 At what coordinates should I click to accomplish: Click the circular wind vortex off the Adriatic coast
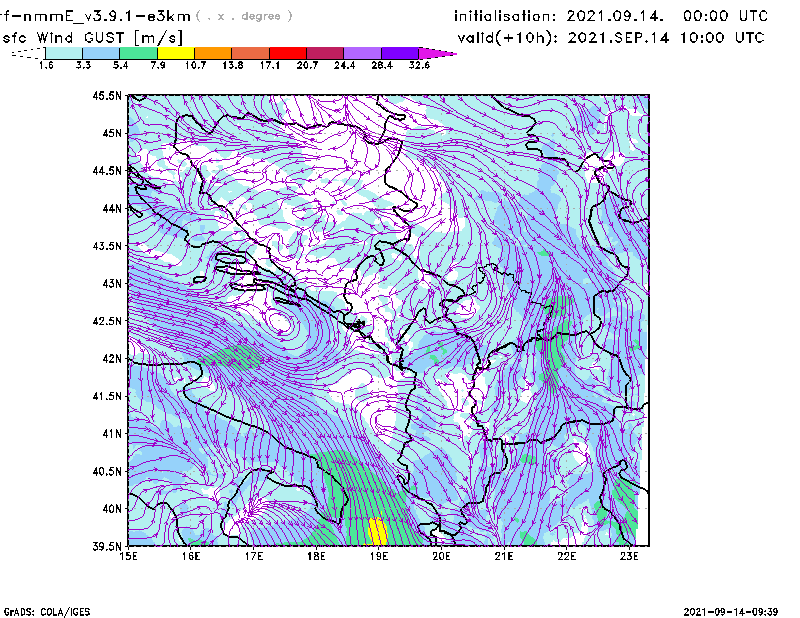pos(280,323)
